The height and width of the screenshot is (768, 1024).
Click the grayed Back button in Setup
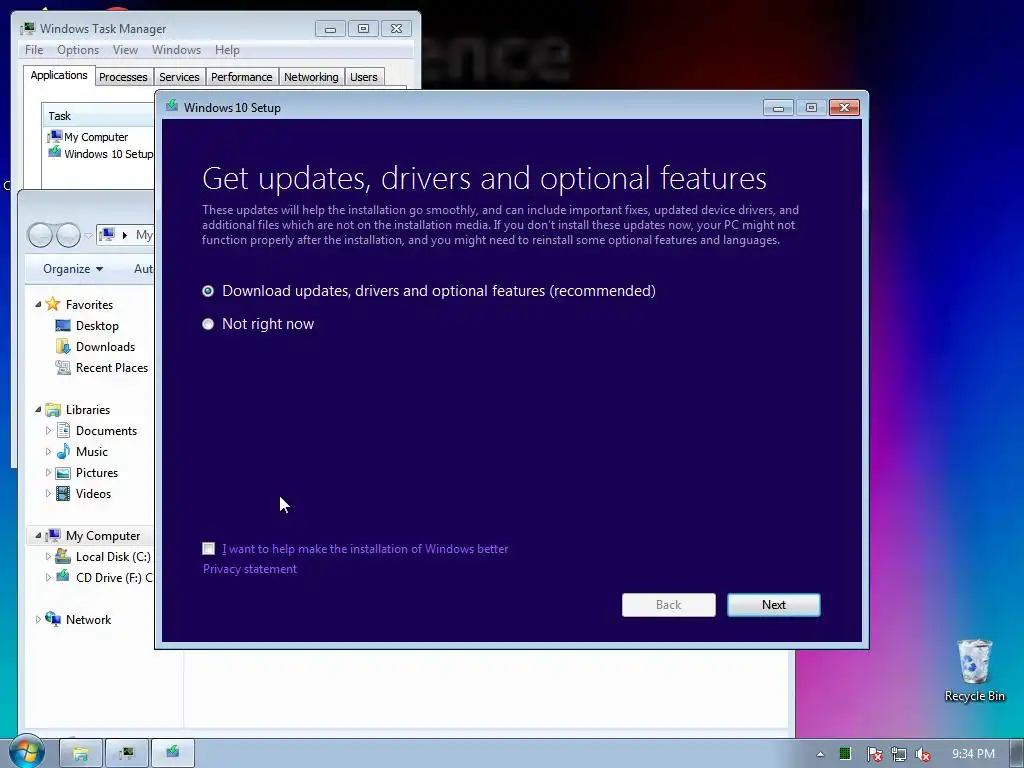coord(669,605)
